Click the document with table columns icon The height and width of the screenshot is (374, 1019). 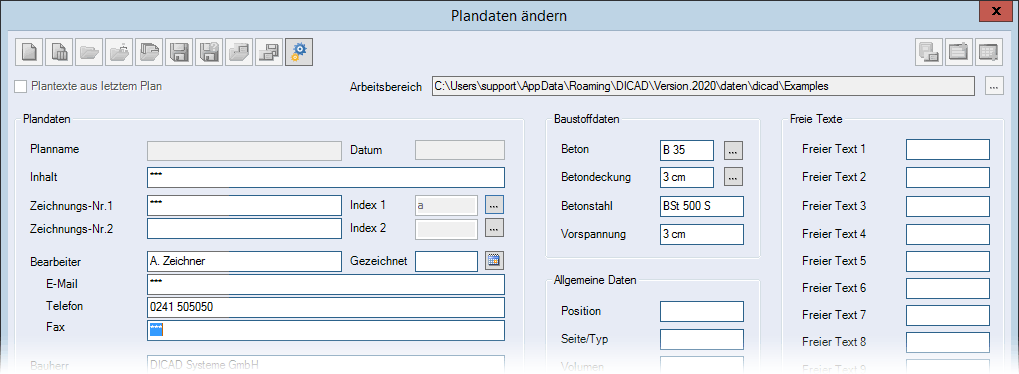(60, 52)
